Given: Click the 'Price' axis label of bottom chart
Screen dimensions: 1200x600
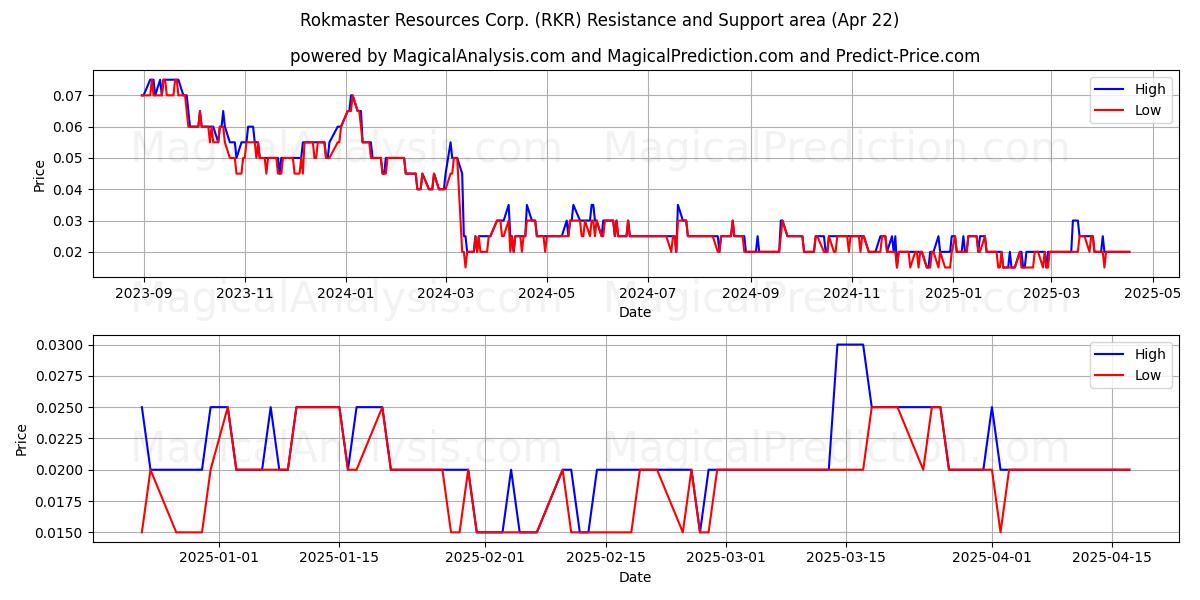Looking at the screenshot, I should tap(23, 439).
